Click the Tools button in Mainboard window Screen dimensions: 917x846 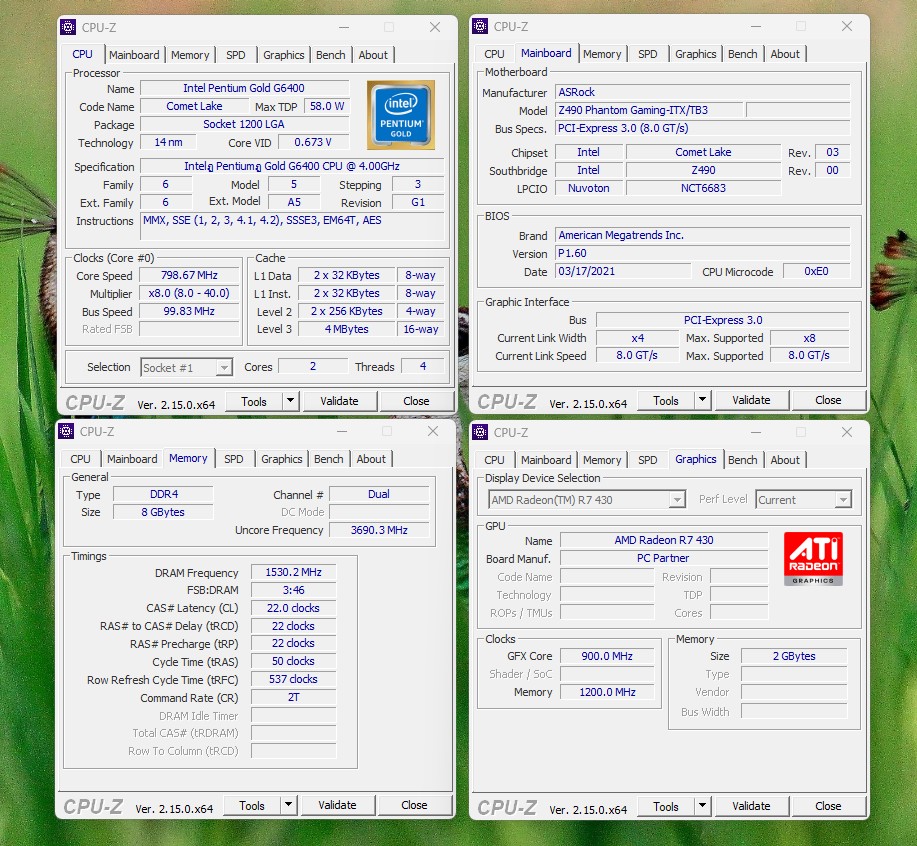666,400
